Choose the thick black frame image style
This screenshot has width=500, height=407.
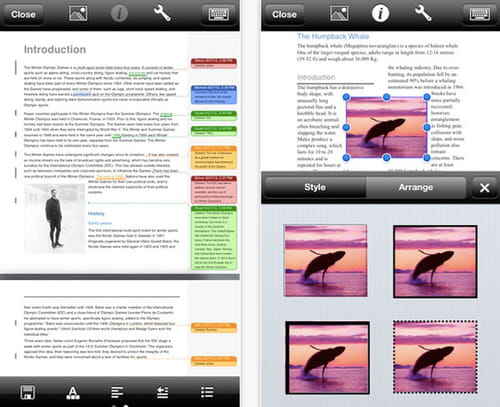coord(327,357)
